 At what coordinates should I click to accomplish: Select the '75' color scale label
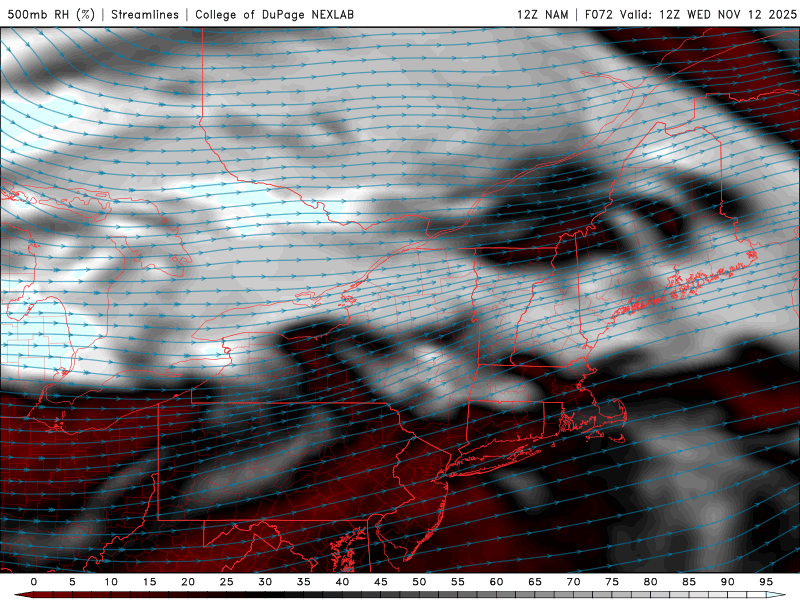point(612,582)
